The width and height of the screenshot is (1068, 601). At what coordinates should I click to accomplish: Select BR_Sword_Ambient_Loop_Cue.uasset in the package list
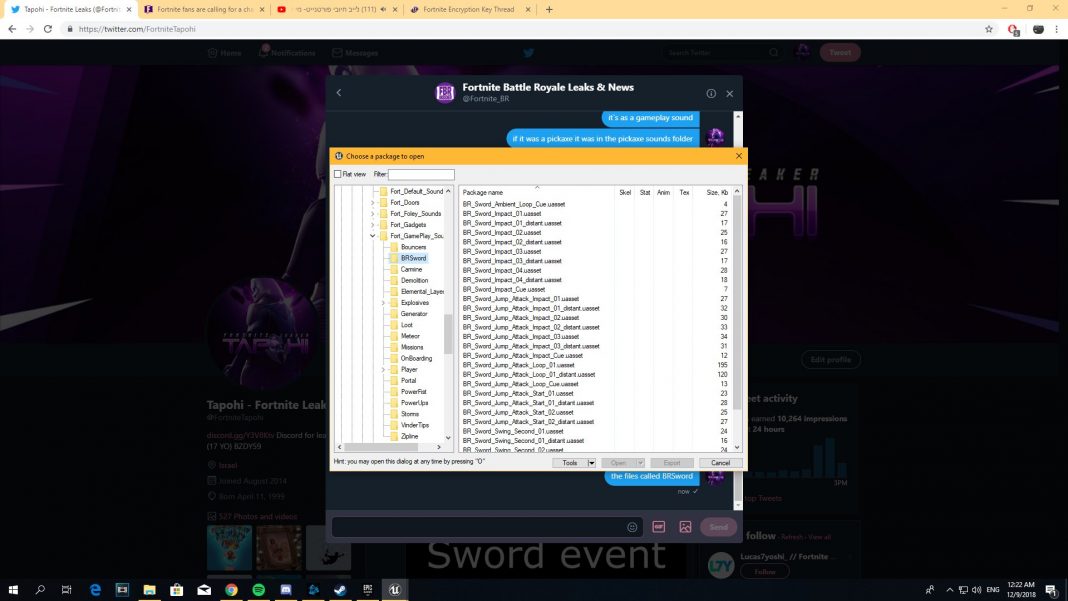pos(514,204)
